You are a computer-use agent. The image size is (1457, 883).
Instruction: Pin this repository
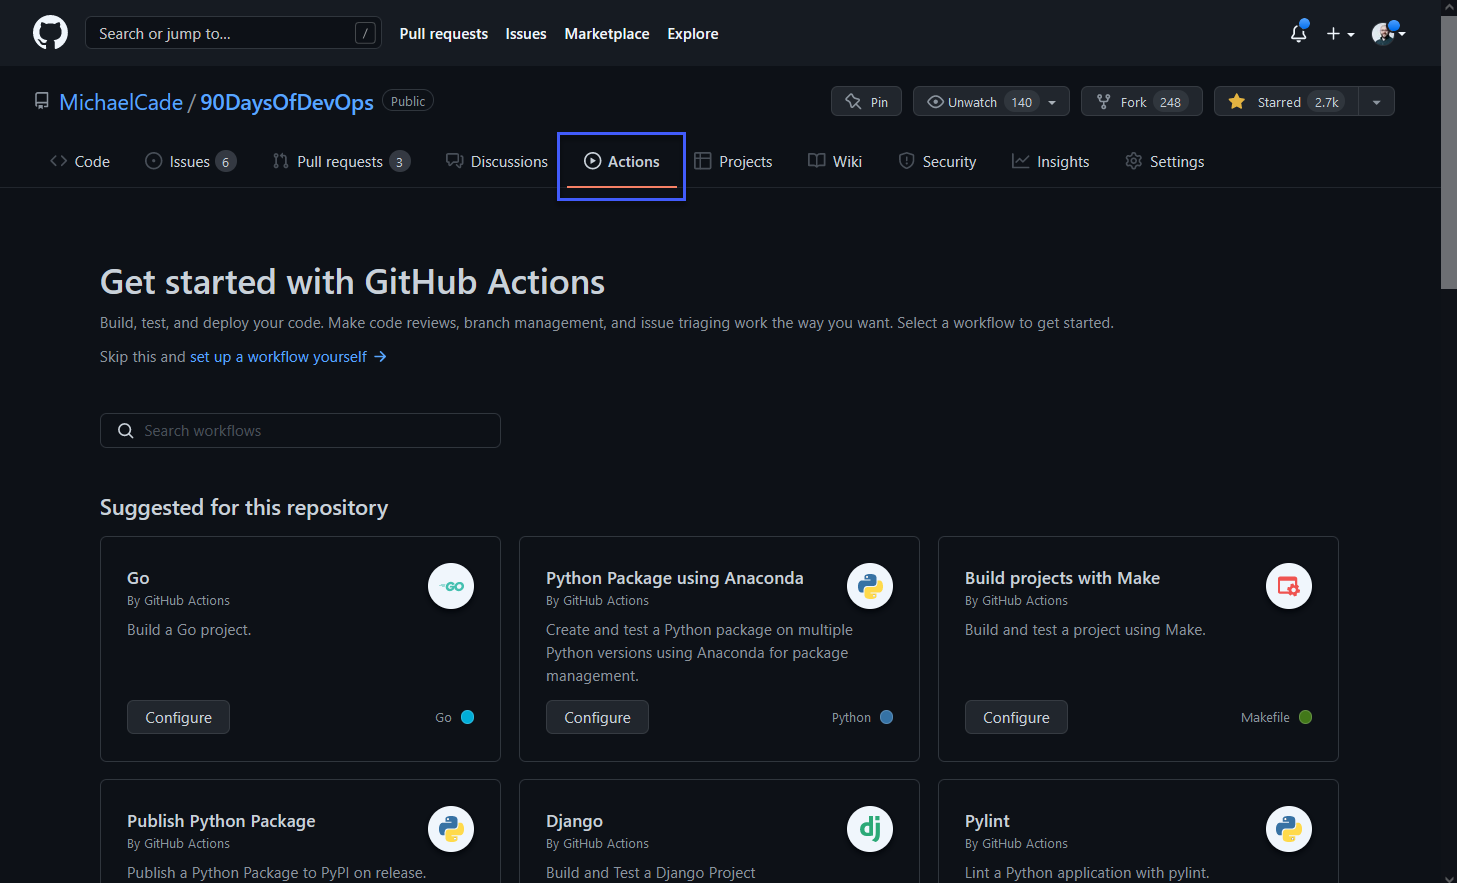(x=866, y=101)
